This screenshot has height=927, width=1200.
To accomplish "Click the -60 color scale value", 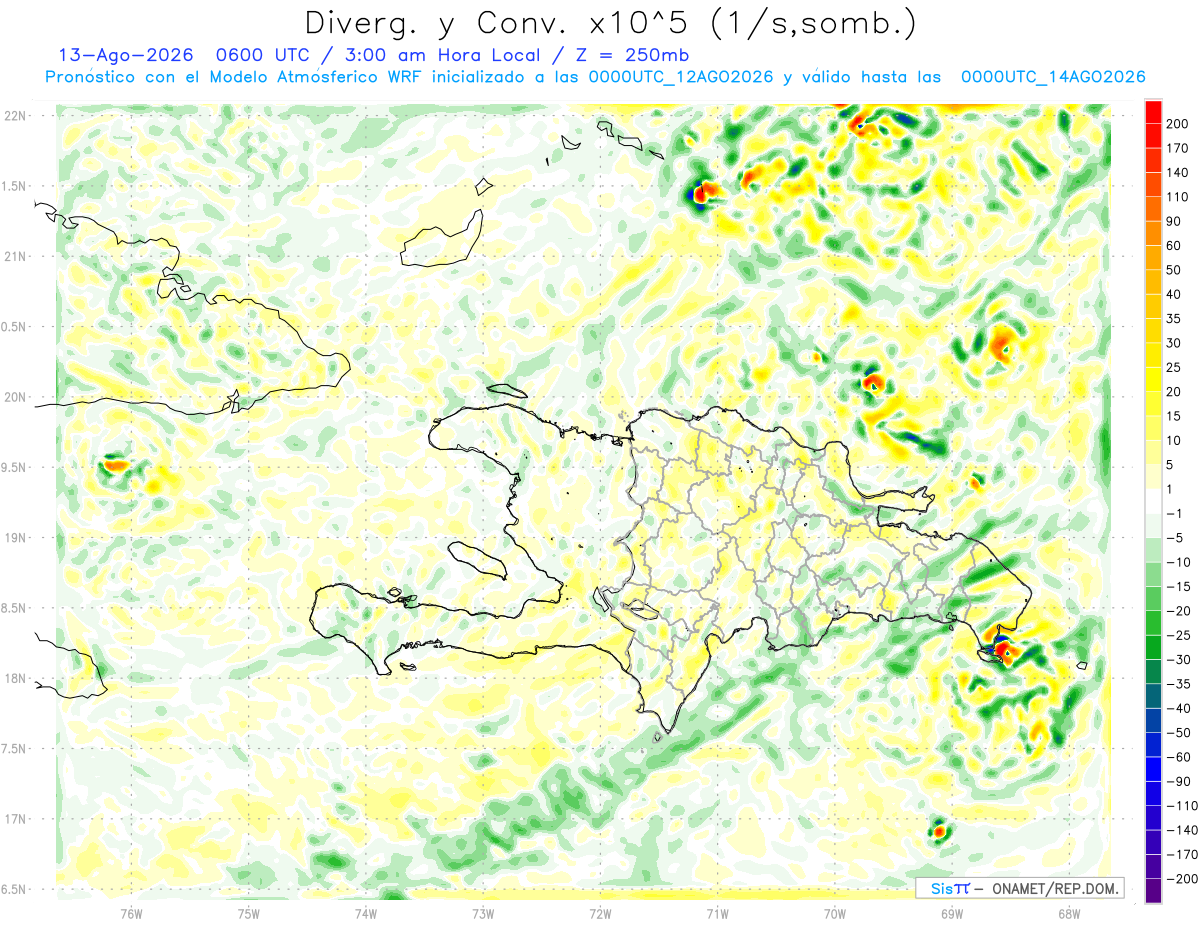I will click(x=1180, y=757).
